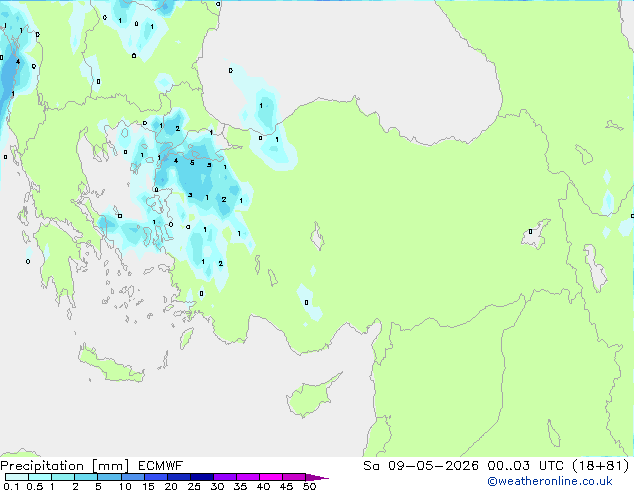Image resolution: width=634 pixels, height=490 pixels.
Task: Click the 1 mm legend color swatch
Action: [63, 477]
